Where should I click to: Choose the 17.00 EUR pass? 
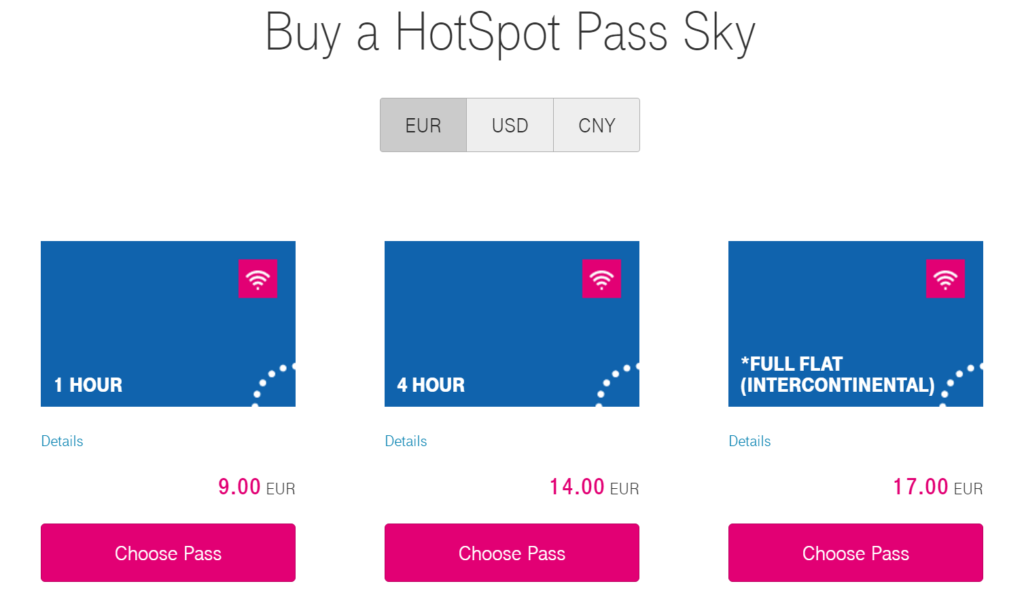pyautogui.click(x=856, y=553)
